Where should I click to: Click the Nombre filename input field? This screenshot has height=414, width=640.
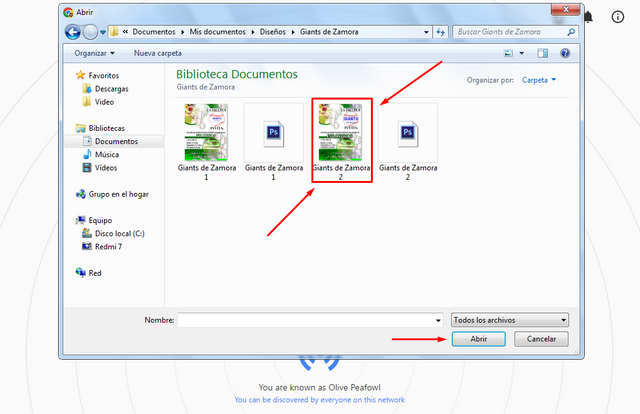[x=310, y=320]
